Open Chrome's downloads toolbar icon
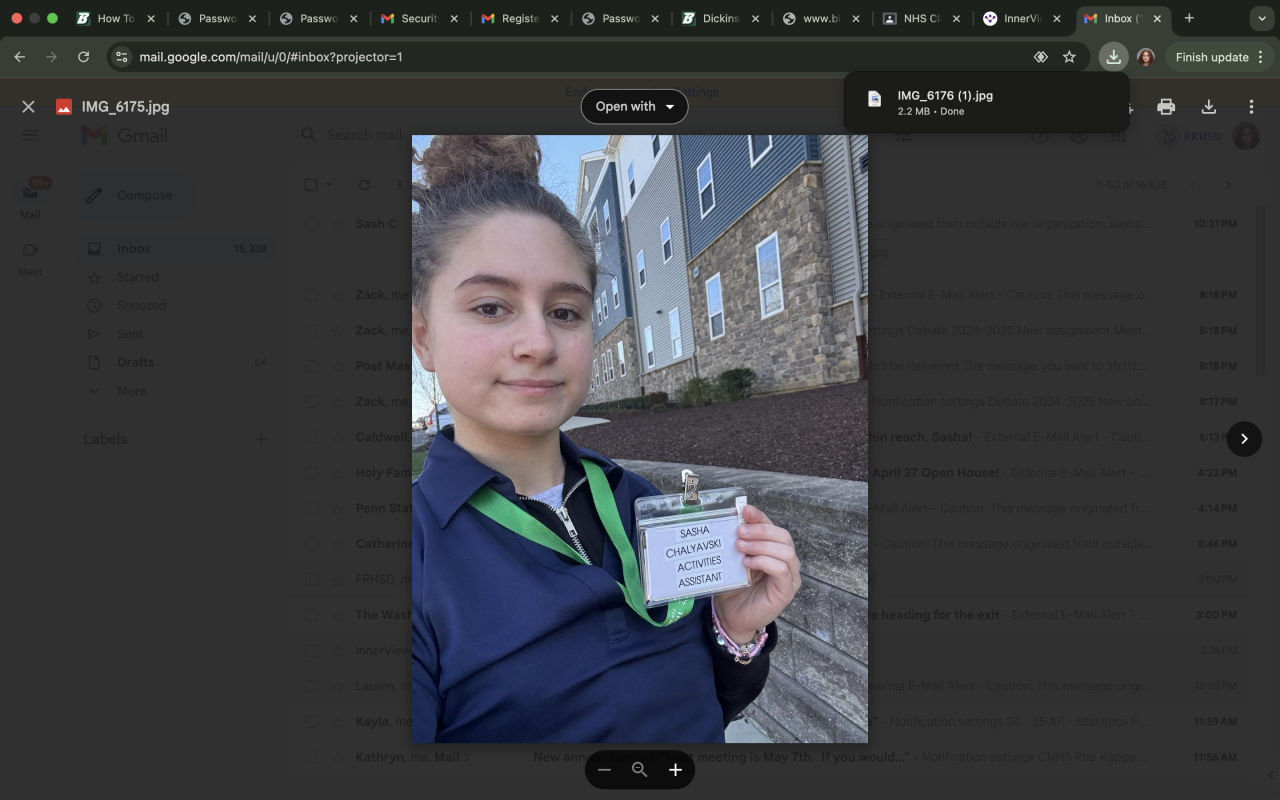1280x800 pixels. [x=1113, y=57]
